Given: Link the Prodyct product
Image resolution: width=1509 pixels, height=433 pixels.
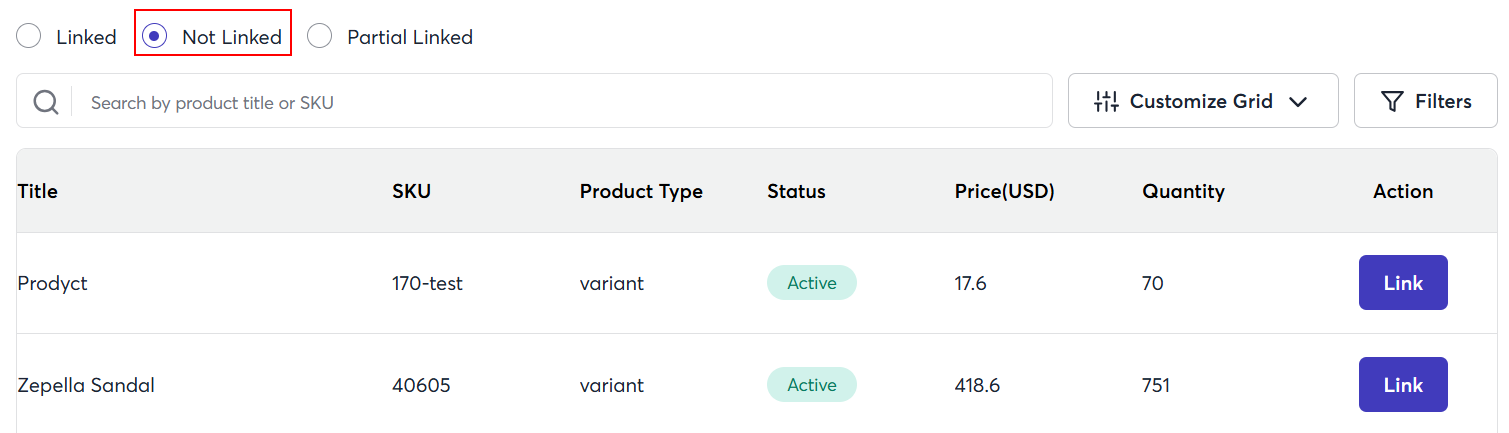Looking at the screenshot, I should coord(1402,283).
